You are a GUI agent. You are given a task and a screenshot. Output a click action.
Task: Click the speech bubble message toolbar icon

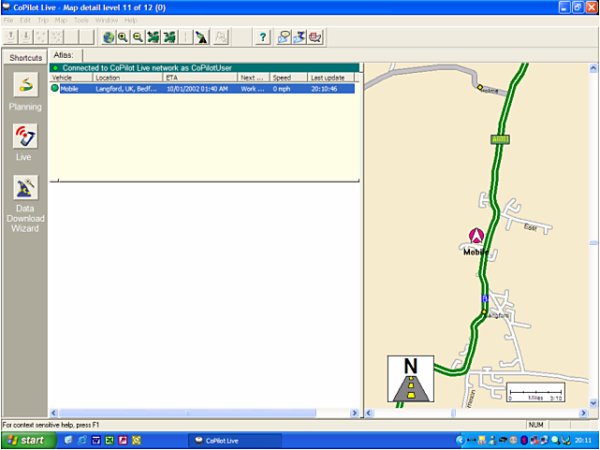(x=284, y=37)
